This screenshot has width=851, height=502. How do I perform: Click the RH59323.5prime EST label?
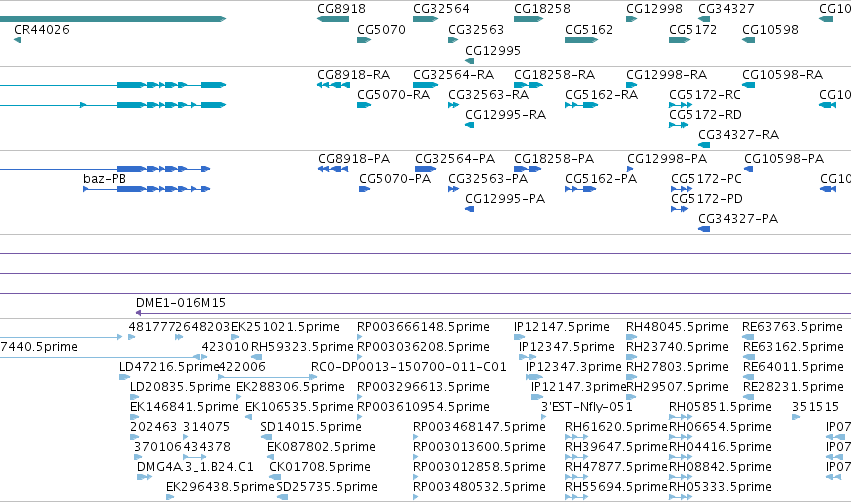[302, 347]
